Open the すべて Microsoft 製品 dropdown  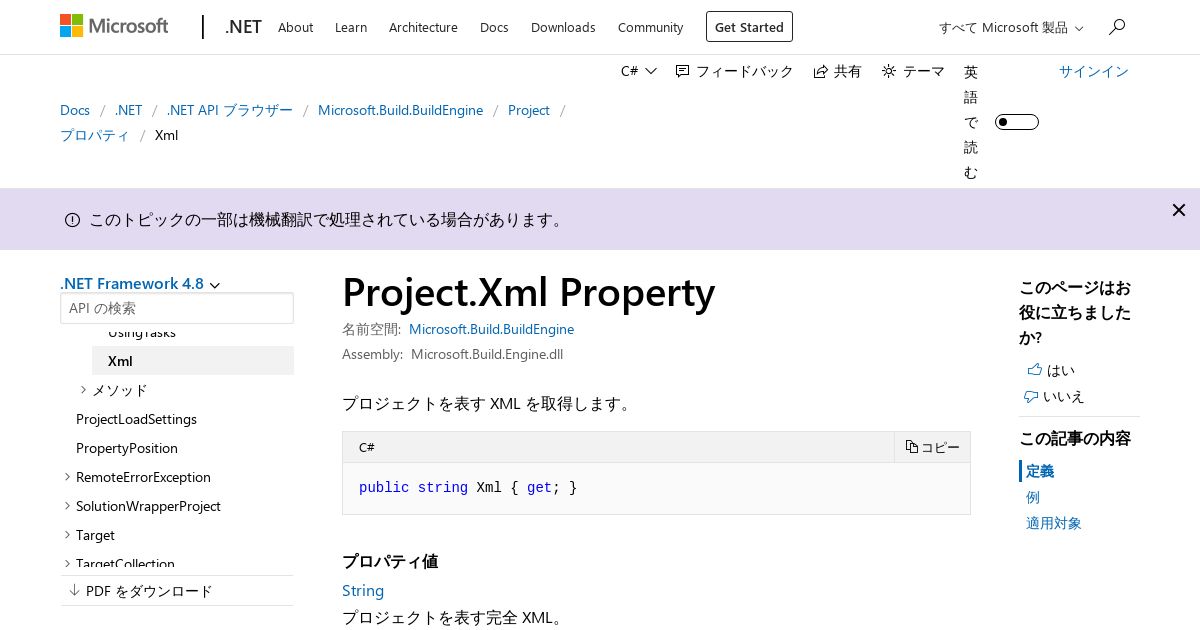[x=1011, y=28]
